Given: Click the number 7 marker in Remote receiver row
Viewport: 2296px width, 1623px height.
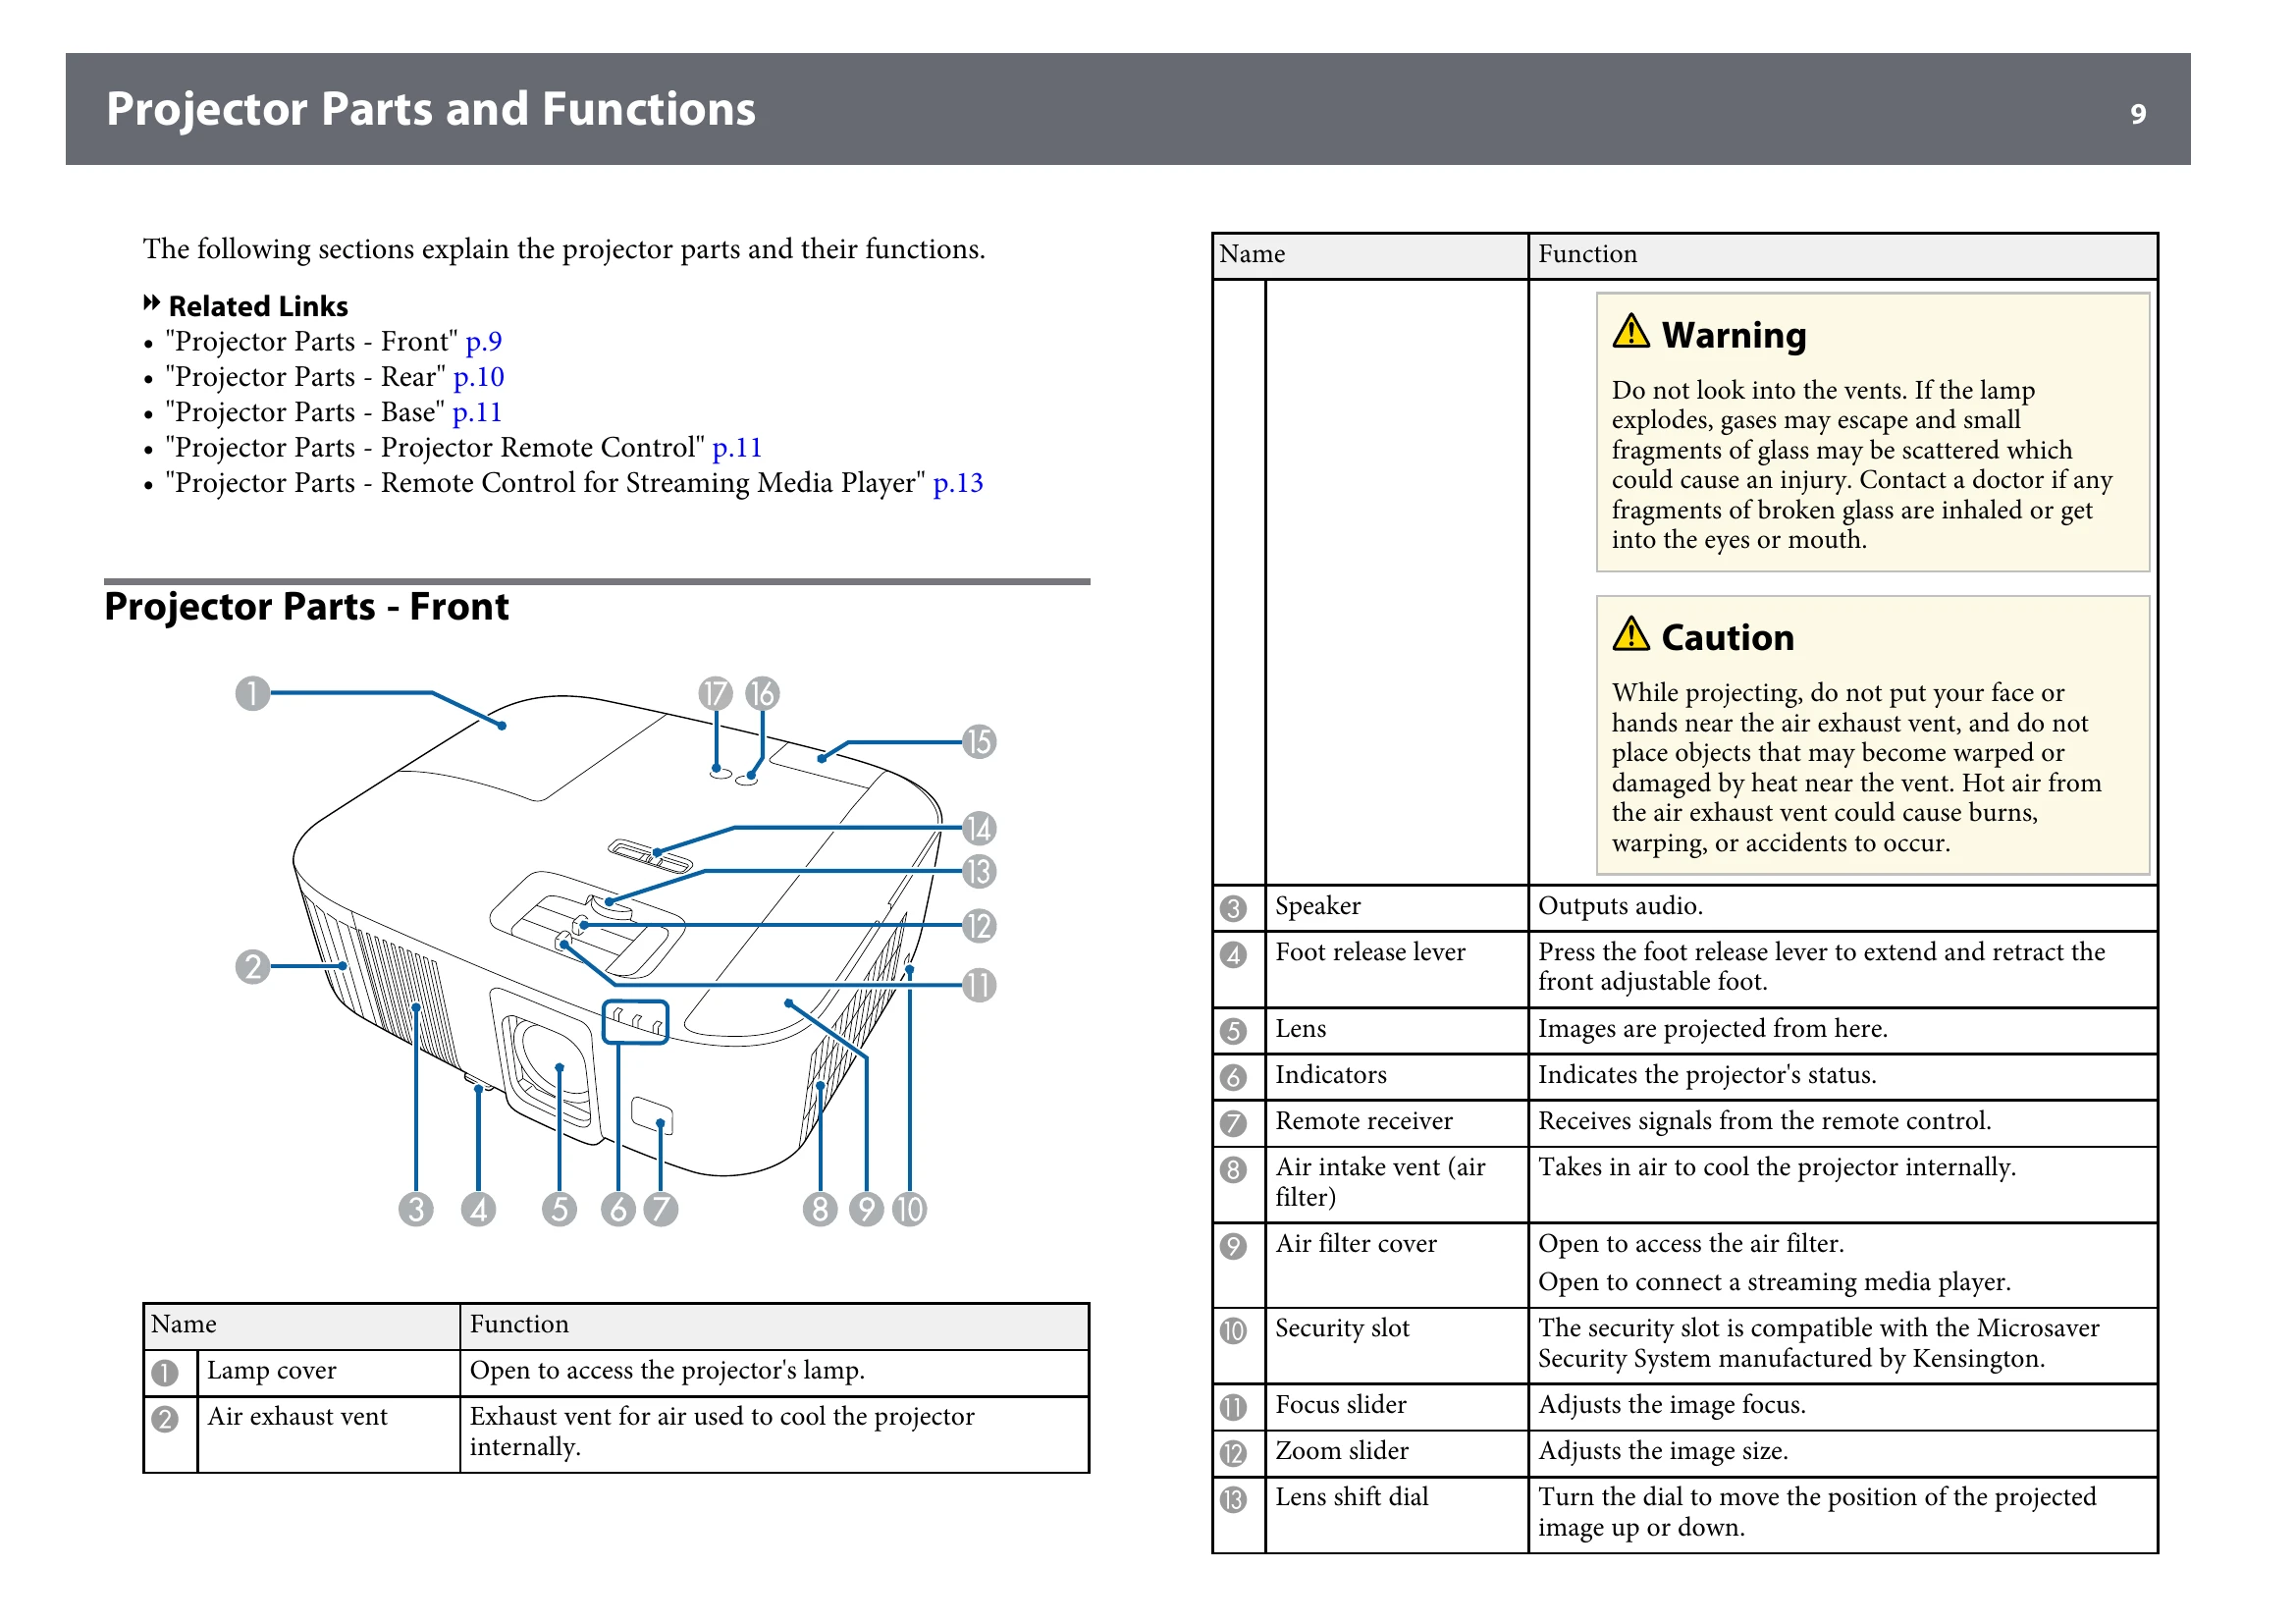Looking at the screenshot, I should (x=1234, y=1124).
